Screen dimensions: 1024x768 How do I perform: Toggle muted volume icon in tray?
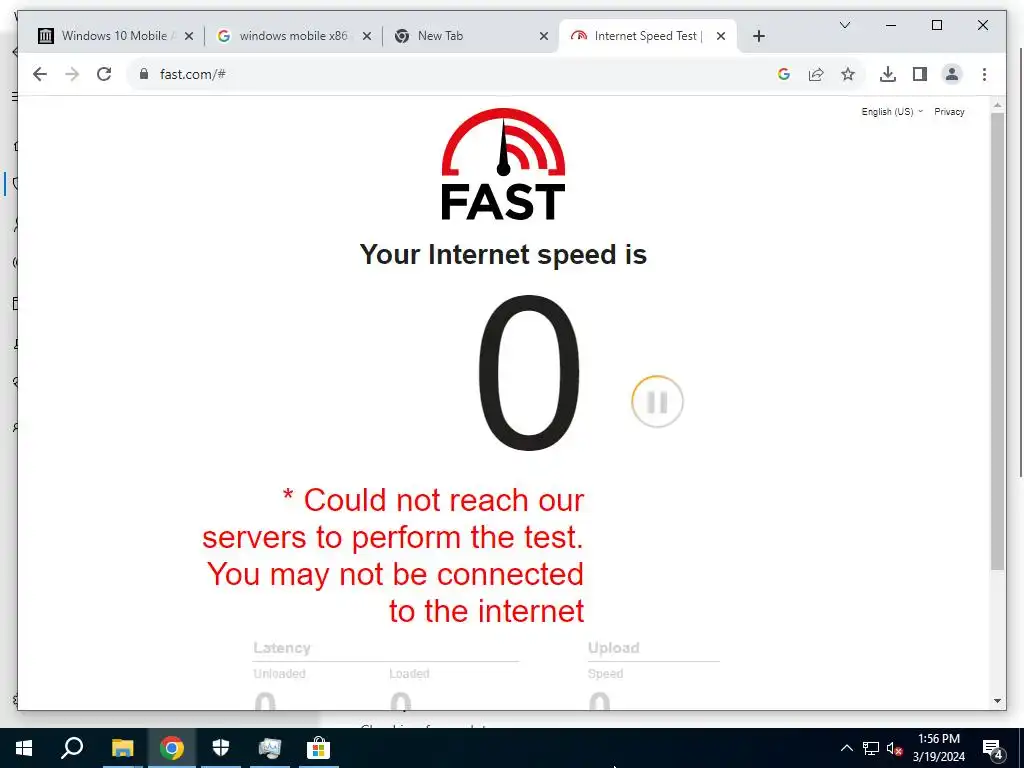pos(895,748)
